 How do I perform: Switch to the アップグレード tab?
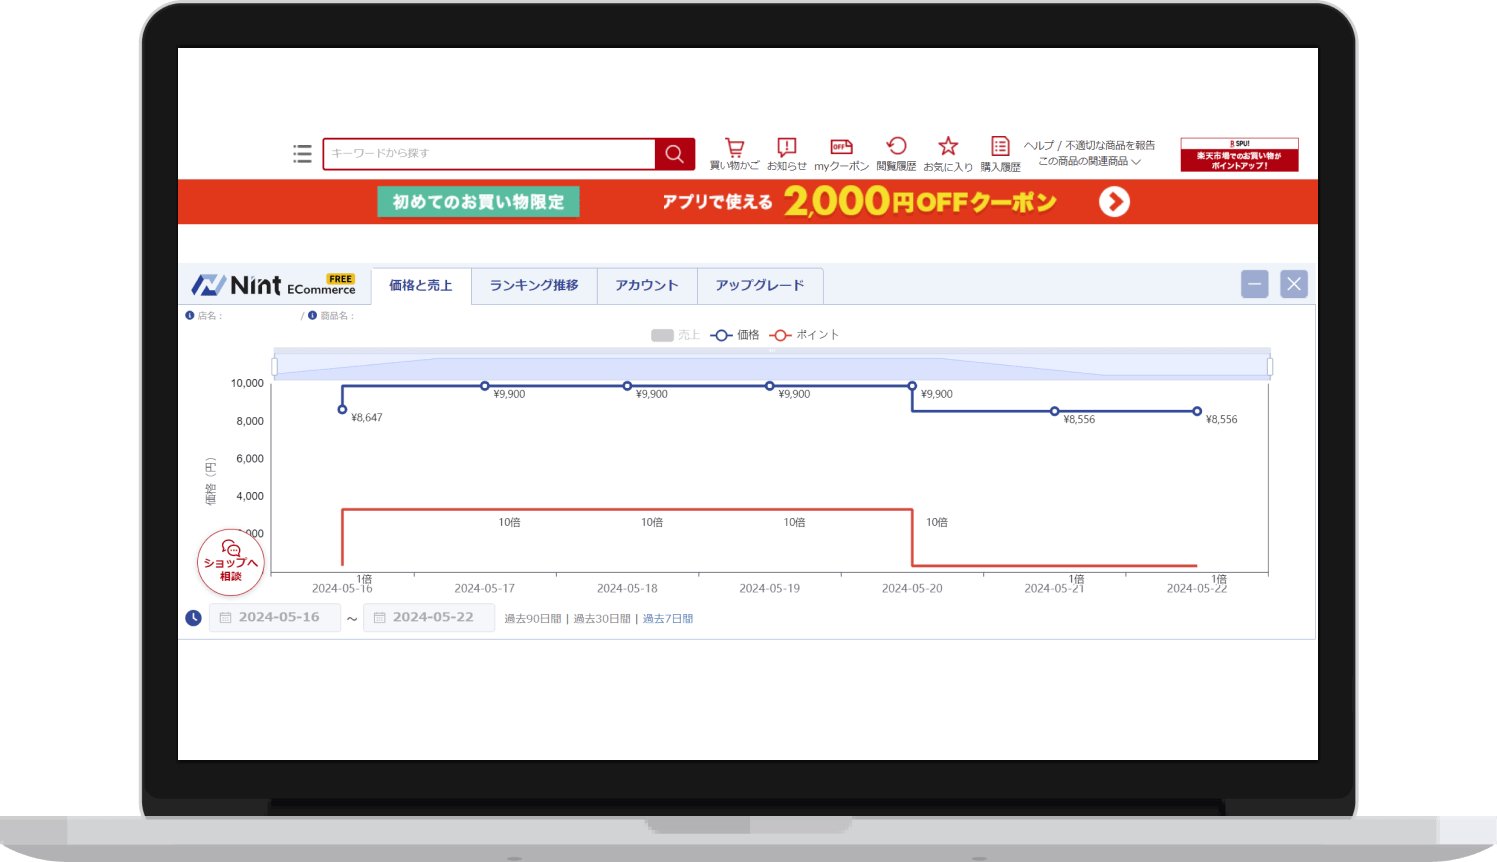[x=760, y=286]
